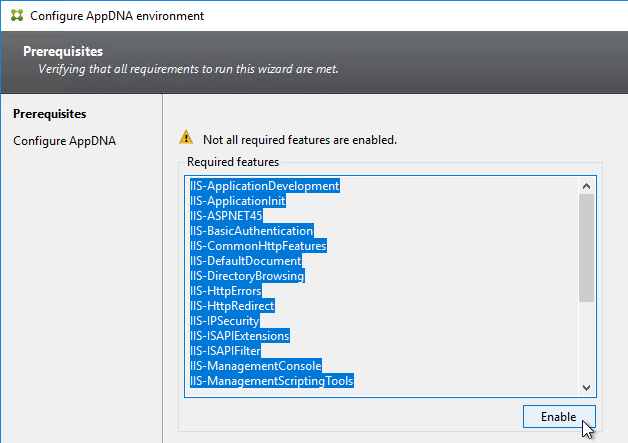The height and width of the screenshot is (443, 628).
Task: Click the scroll up arrow of features list
Action: pos(586,186)
